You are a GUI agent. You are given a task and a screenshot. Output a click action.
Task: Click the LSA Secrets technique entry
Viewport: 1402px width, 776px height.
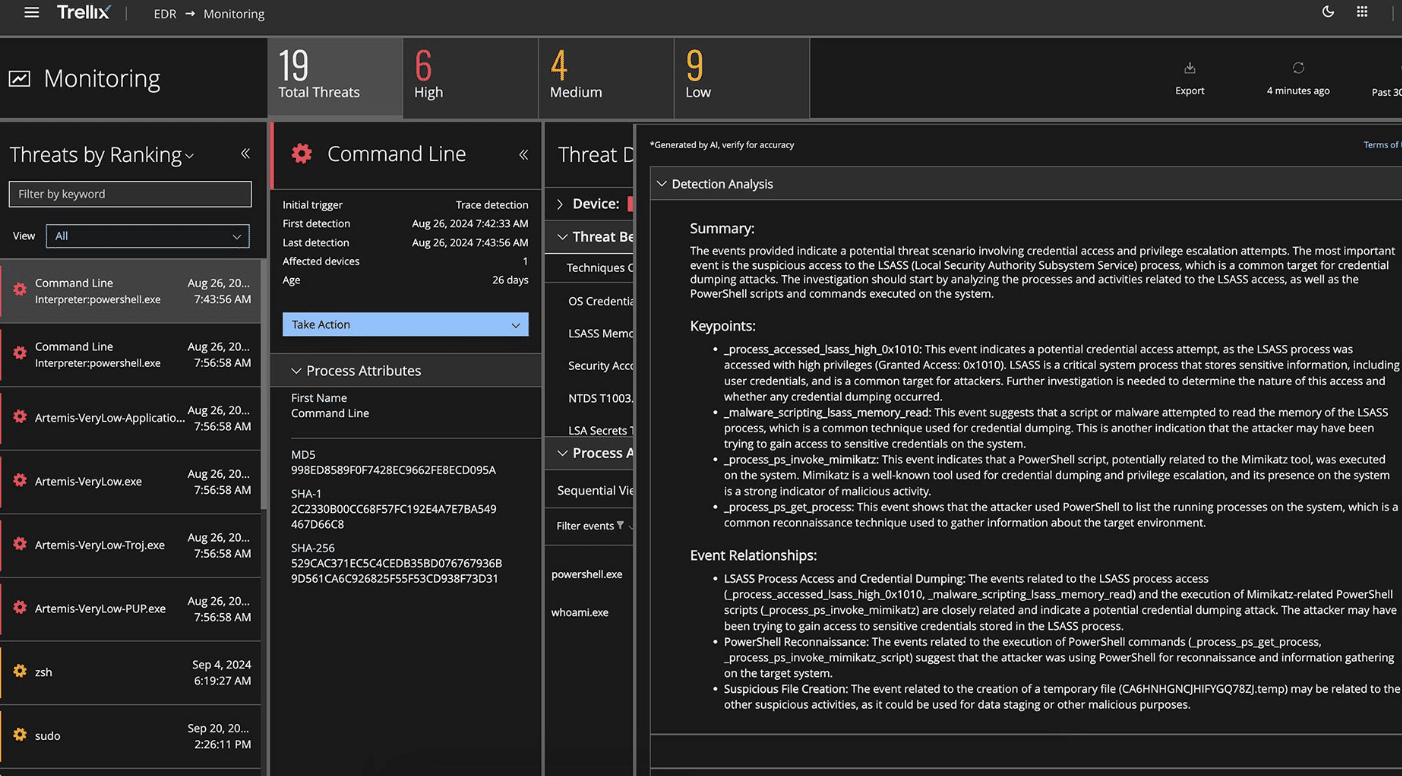(601, 430)
